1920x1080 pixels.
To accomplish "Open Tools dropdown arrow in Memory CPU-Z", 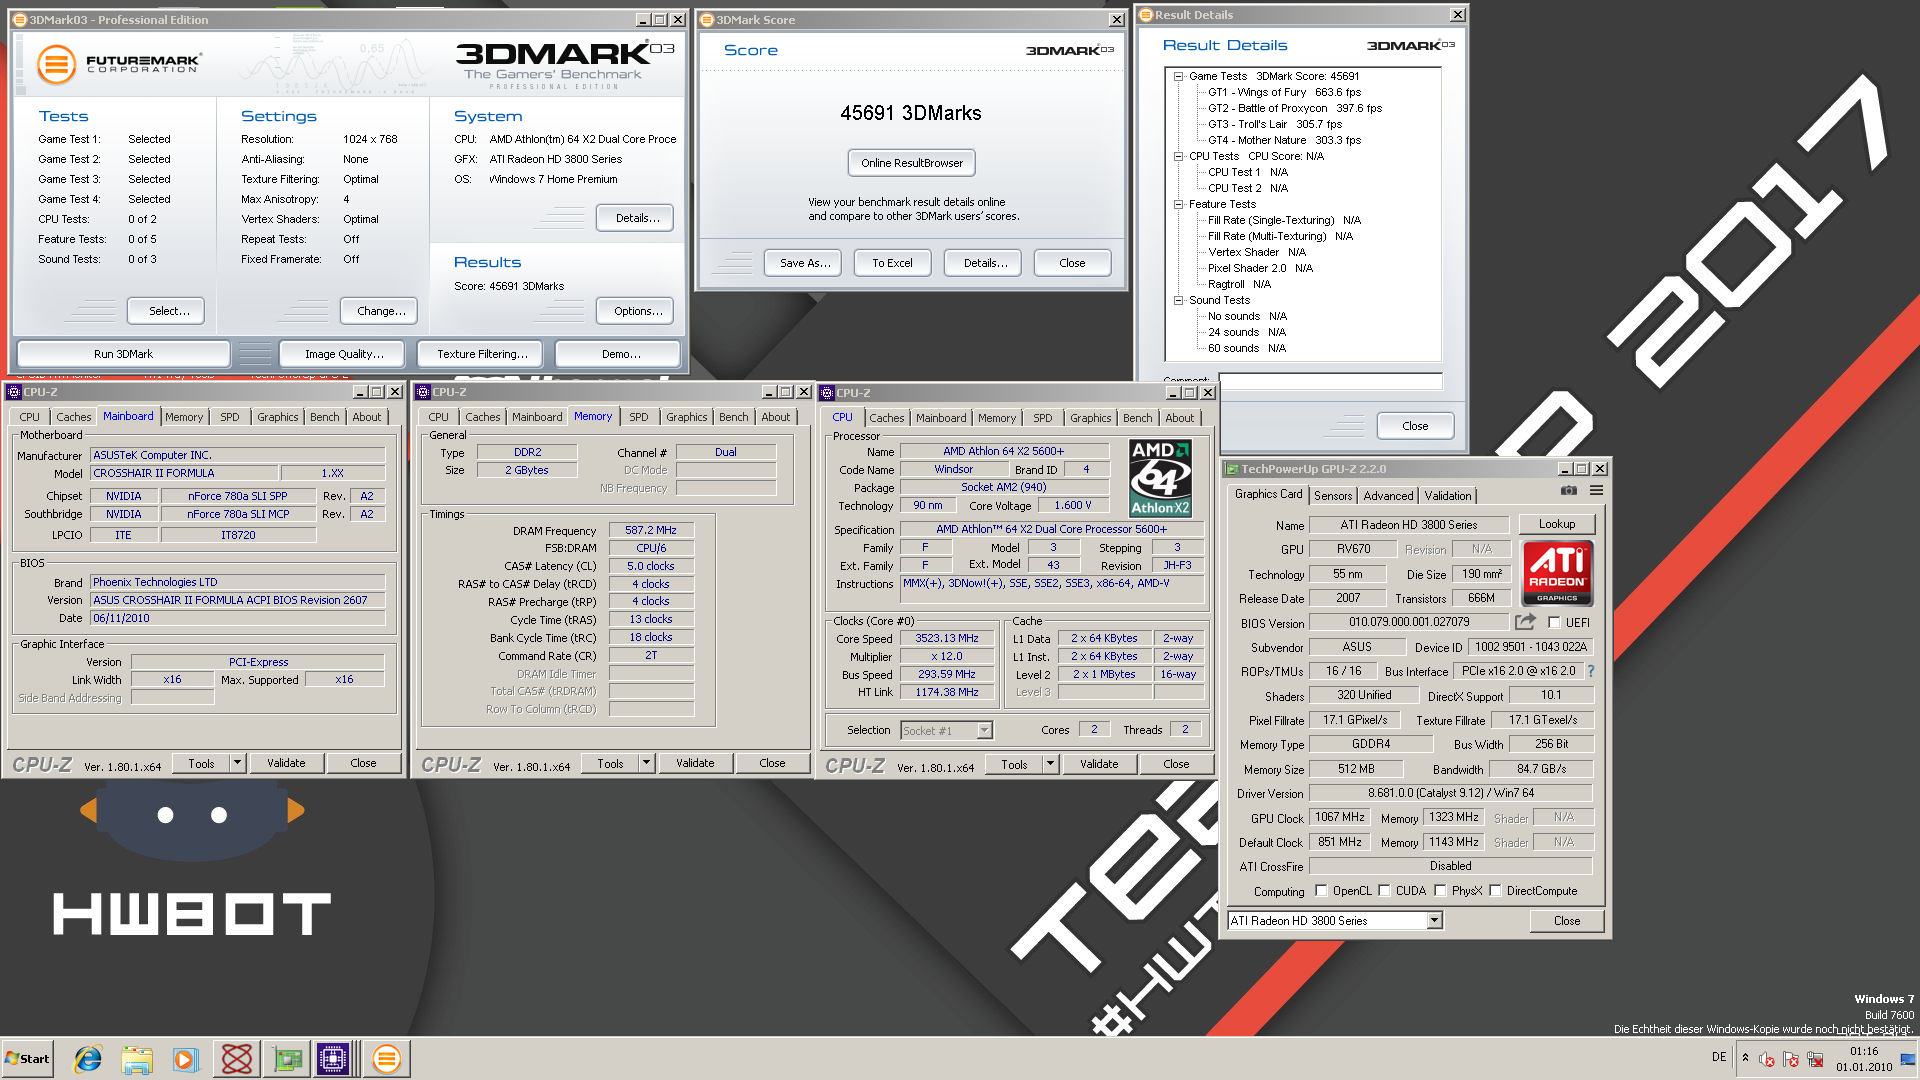I will pos(647,763).
